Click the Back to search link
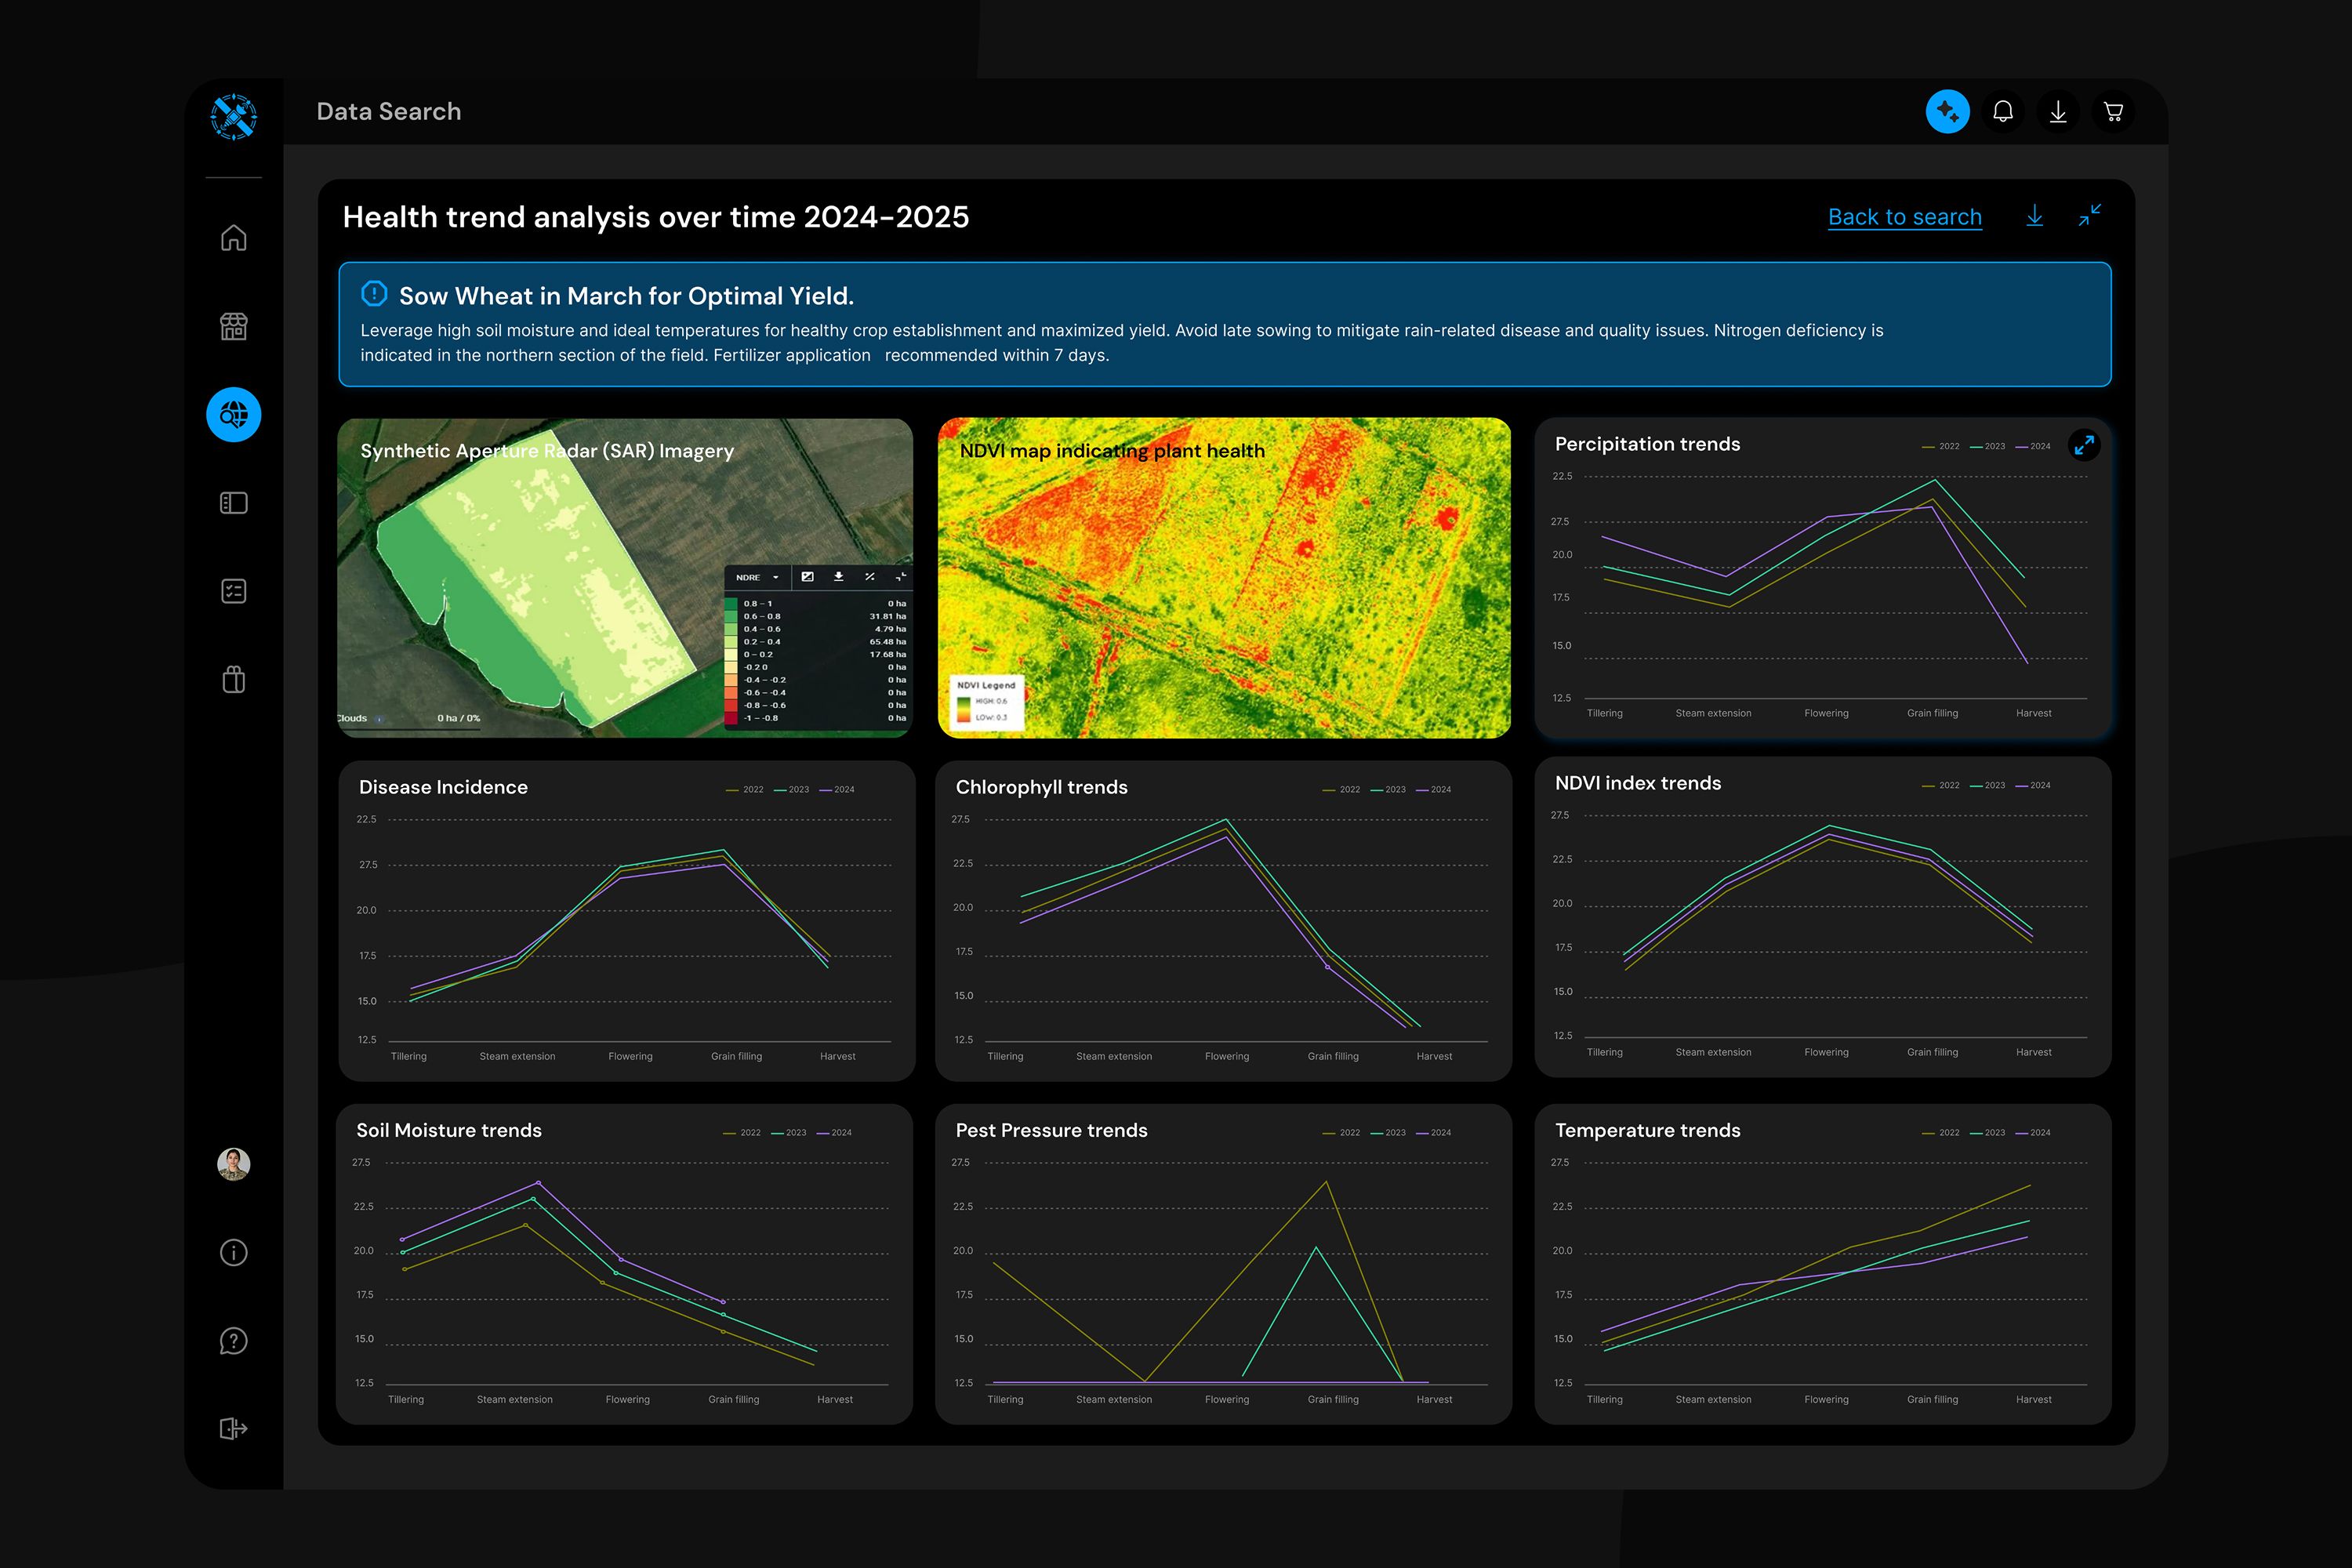 [x=1904, y=217]
